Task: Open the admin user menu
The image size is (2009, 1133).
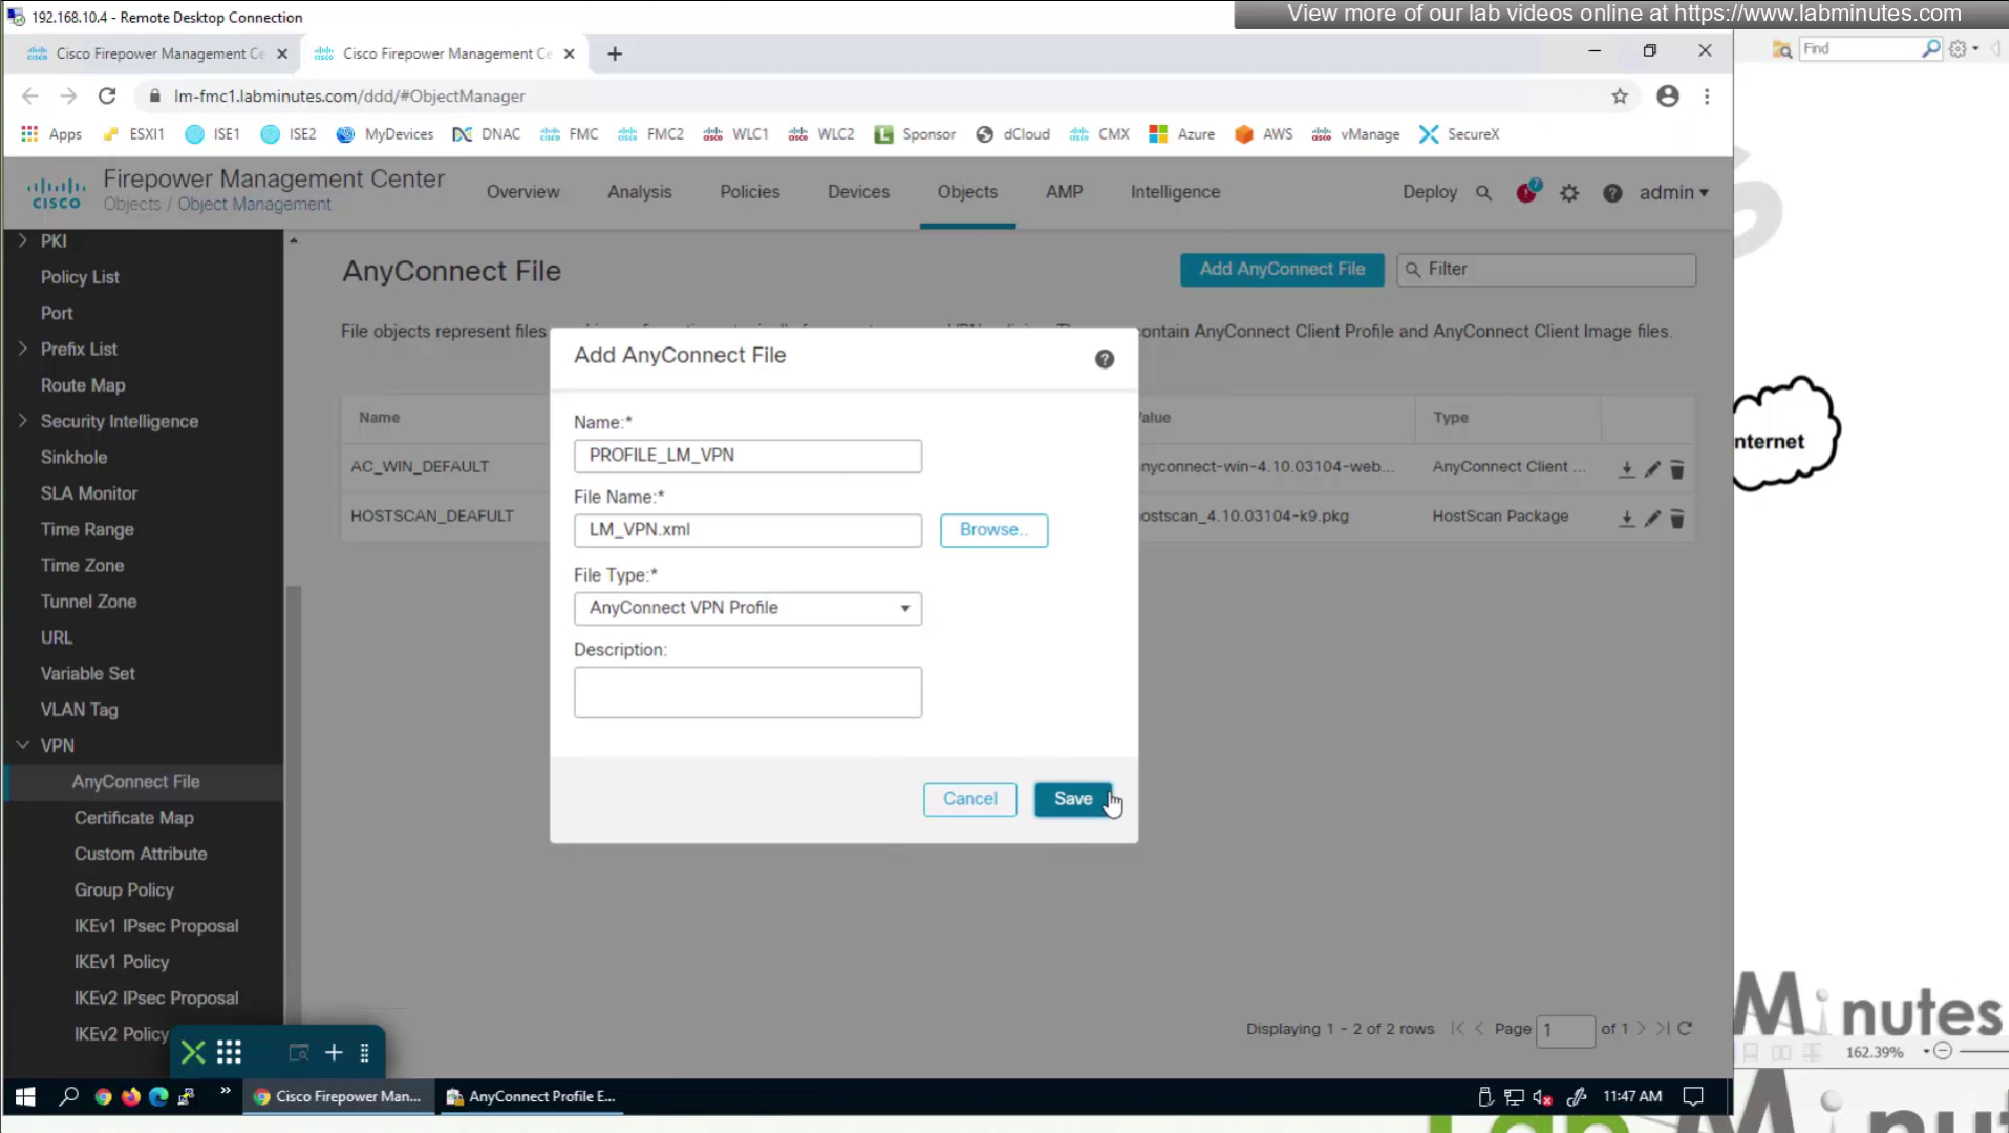Action: pyautogui.click(x=1673, y=192)
